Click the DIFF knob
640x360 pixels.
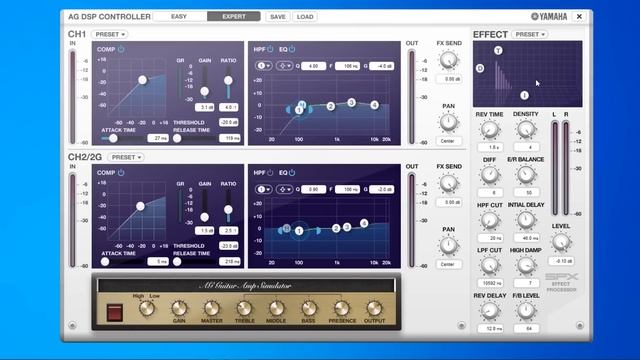pyautogui.click(x=489, y=175)
